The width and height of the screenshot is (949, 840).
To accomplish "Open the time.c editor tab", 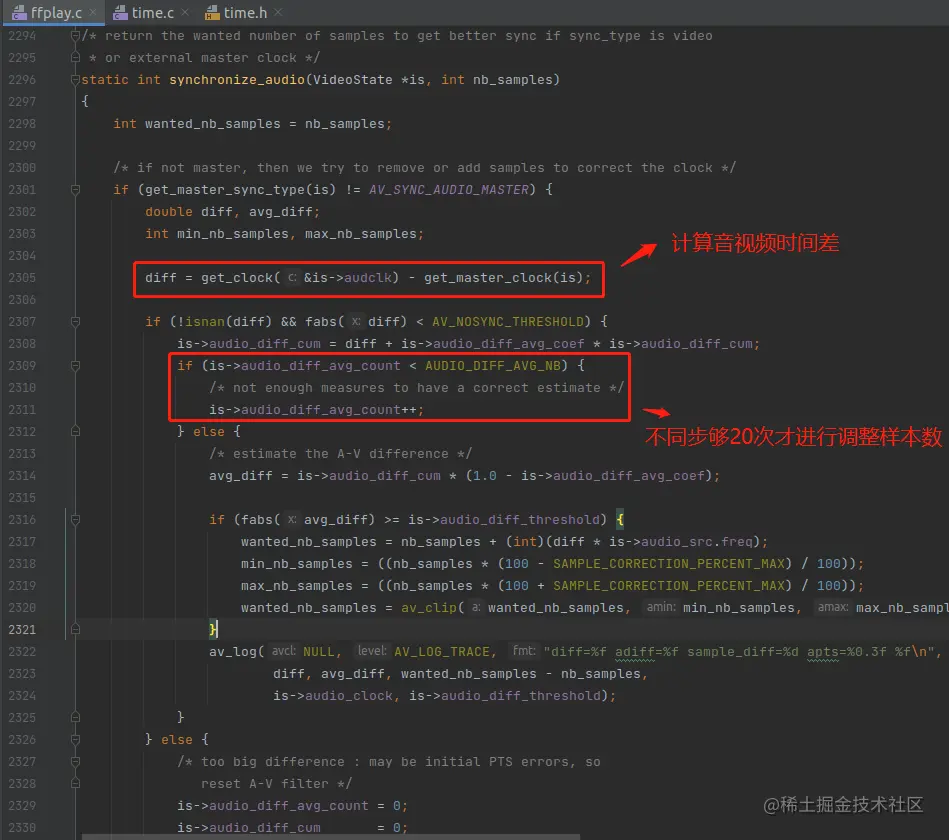I will [153, 12].
